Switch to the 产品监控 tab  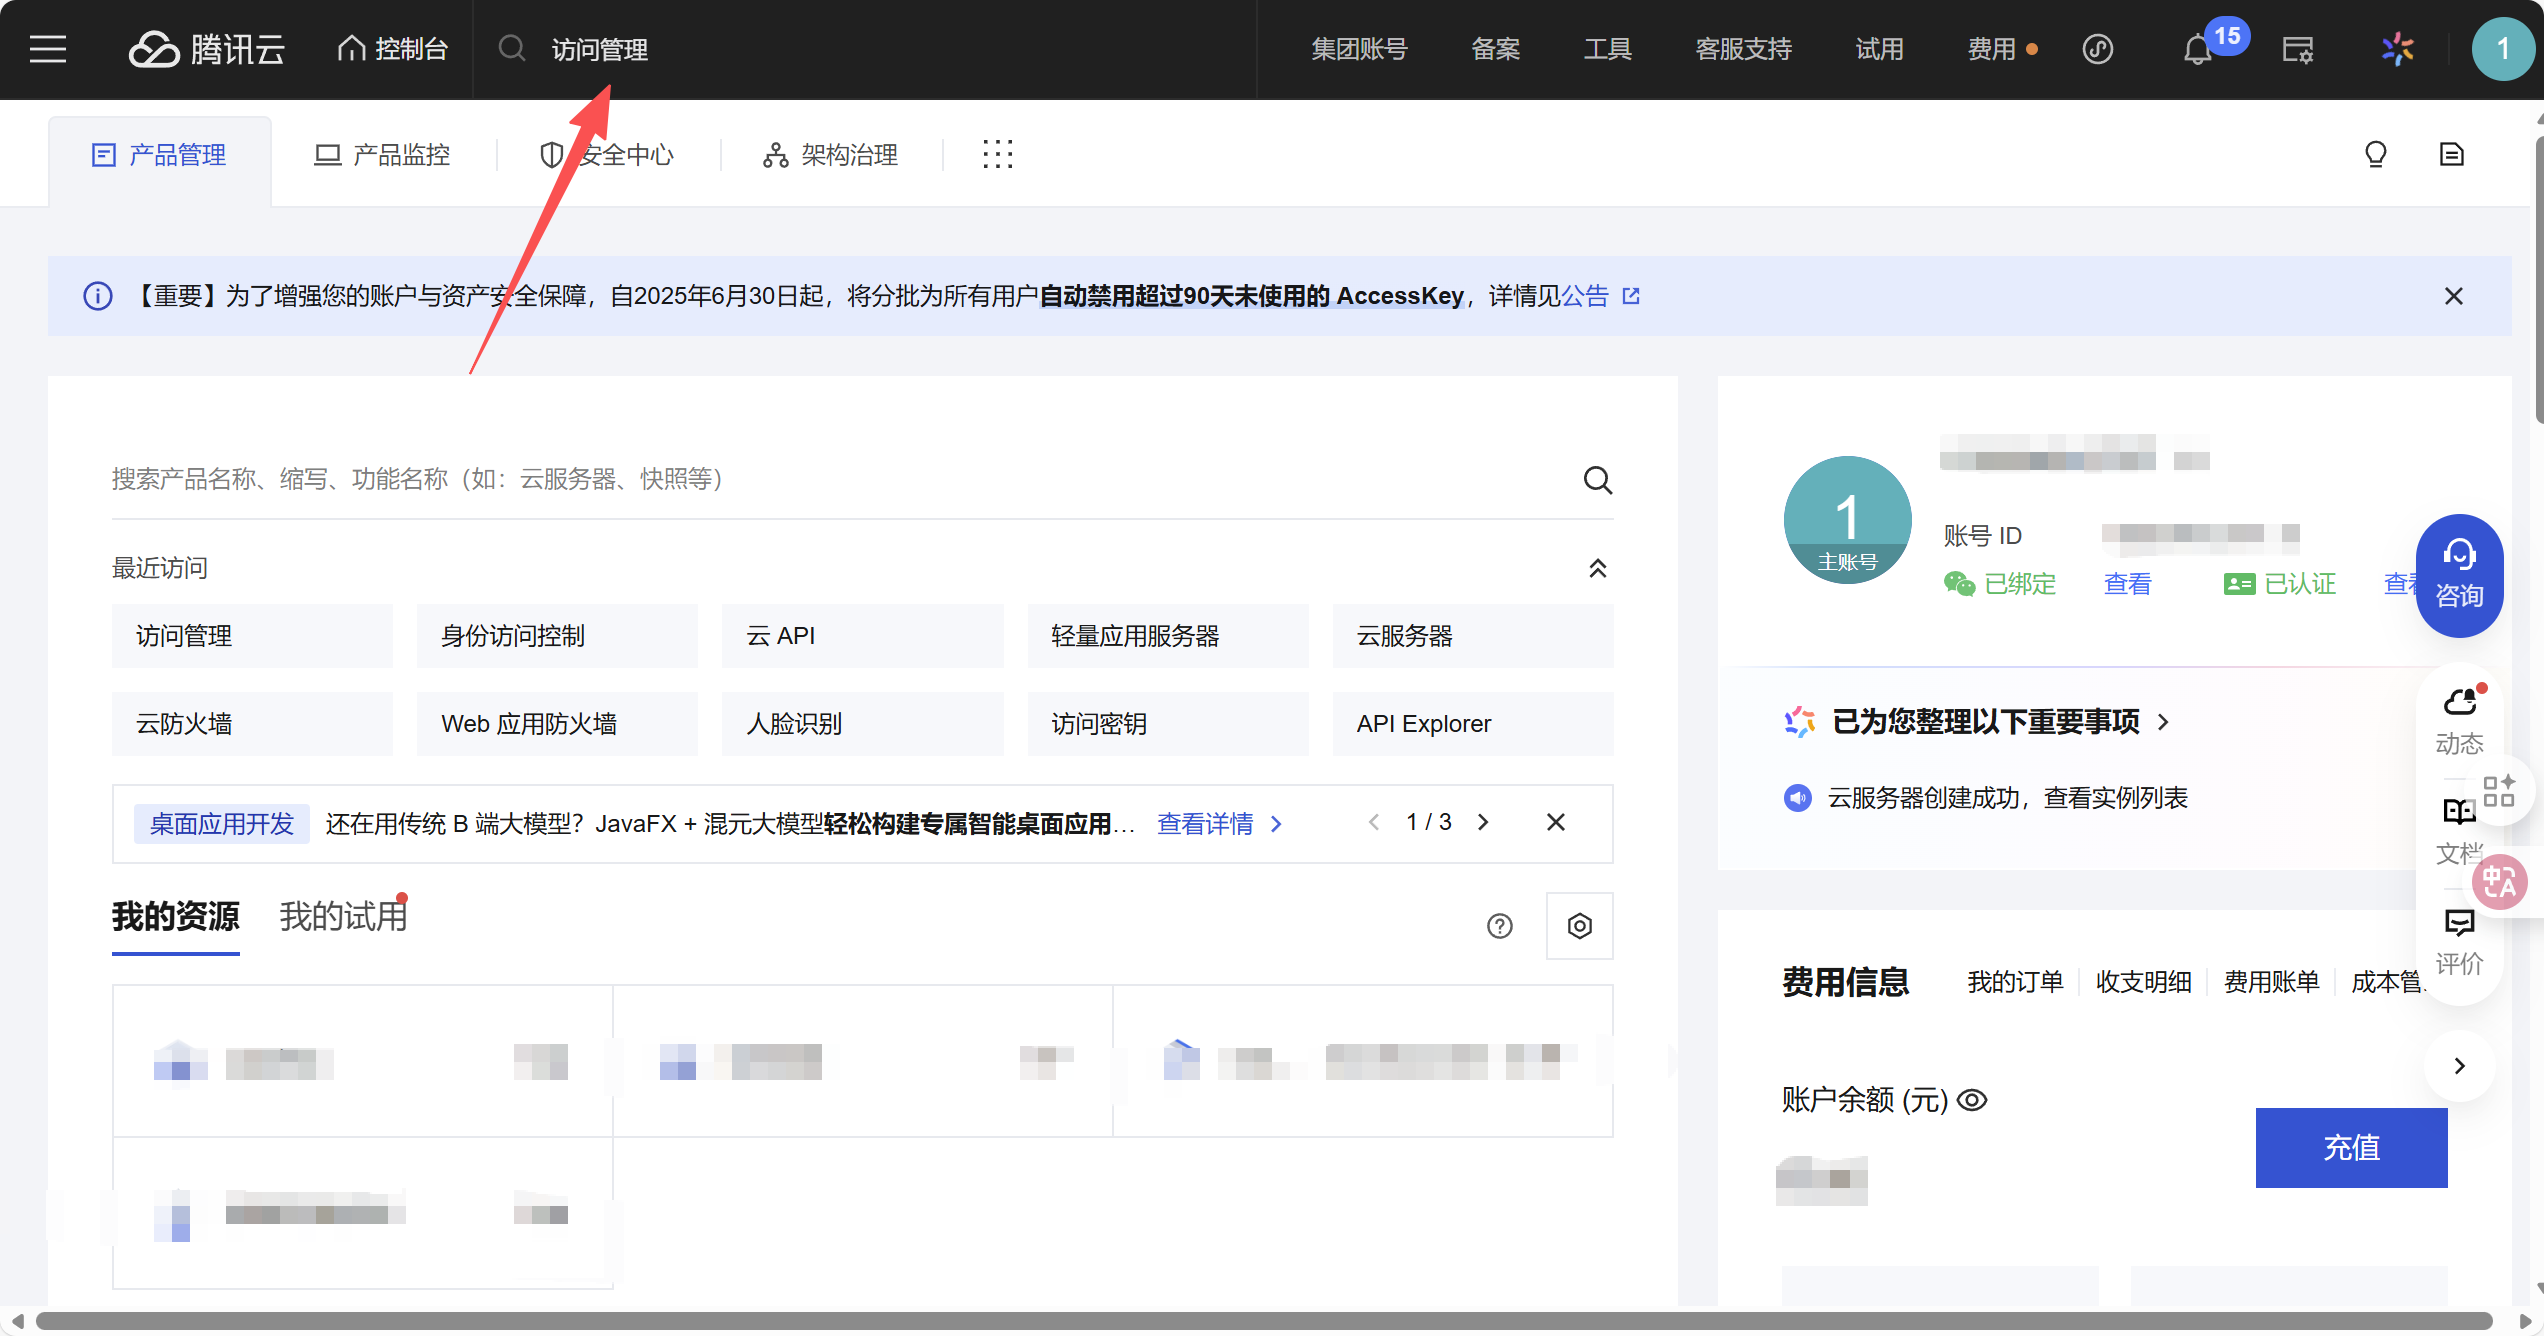tap(383, 155)
